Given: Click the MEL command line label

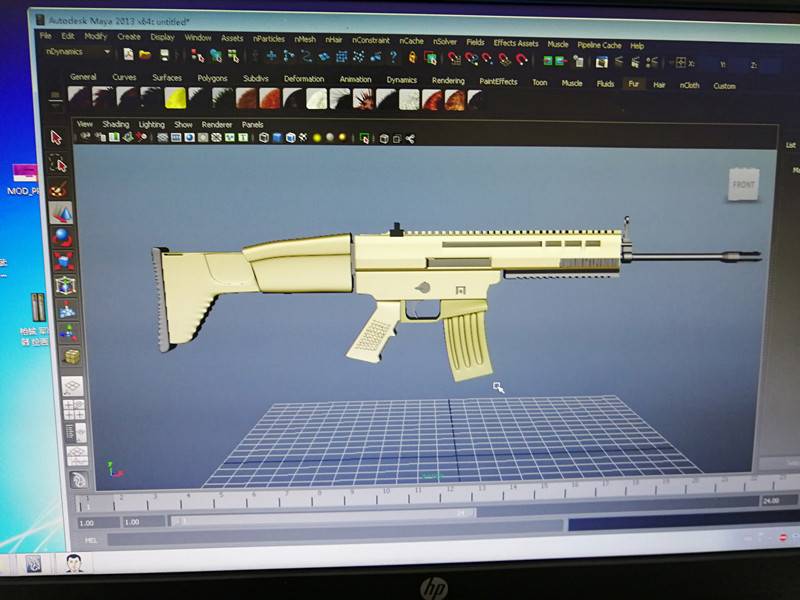Looking at the screenshot, I should 90,539.
